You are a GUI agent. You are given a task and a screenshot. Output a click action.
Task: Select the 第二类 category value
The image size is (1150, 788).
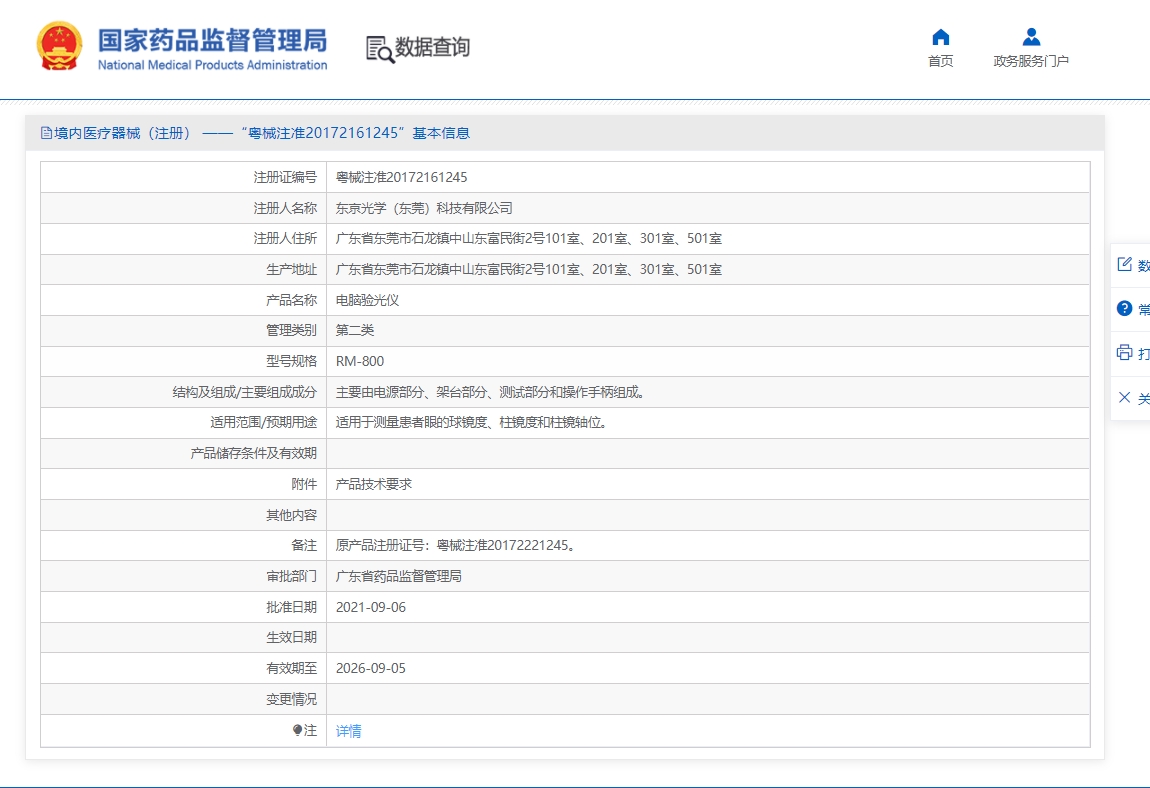[355, 330]
